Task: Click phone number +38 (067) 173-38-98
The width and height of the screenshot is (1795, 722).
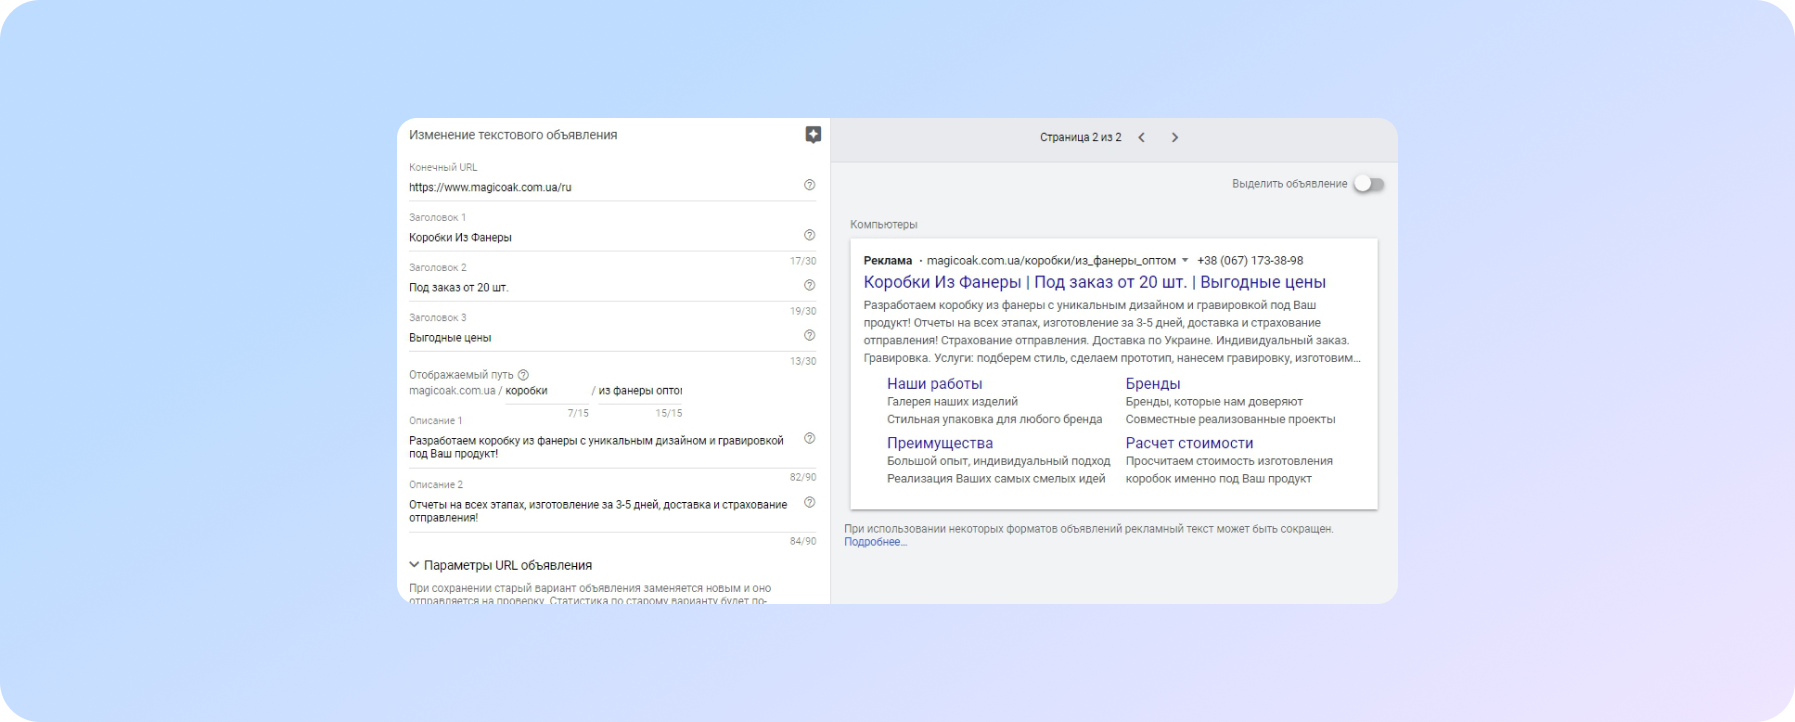Action: (1250, 260)
